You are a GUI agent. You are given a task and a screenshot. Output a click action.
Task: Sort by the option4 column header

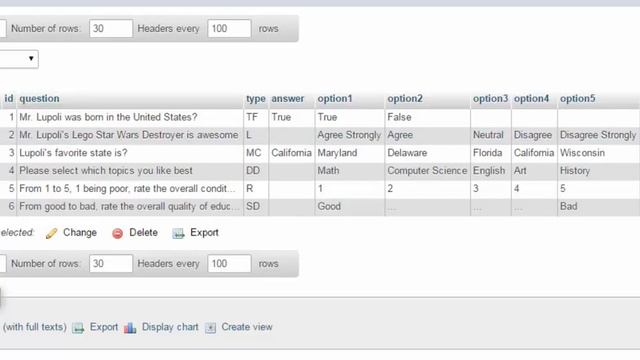(531, 99)
